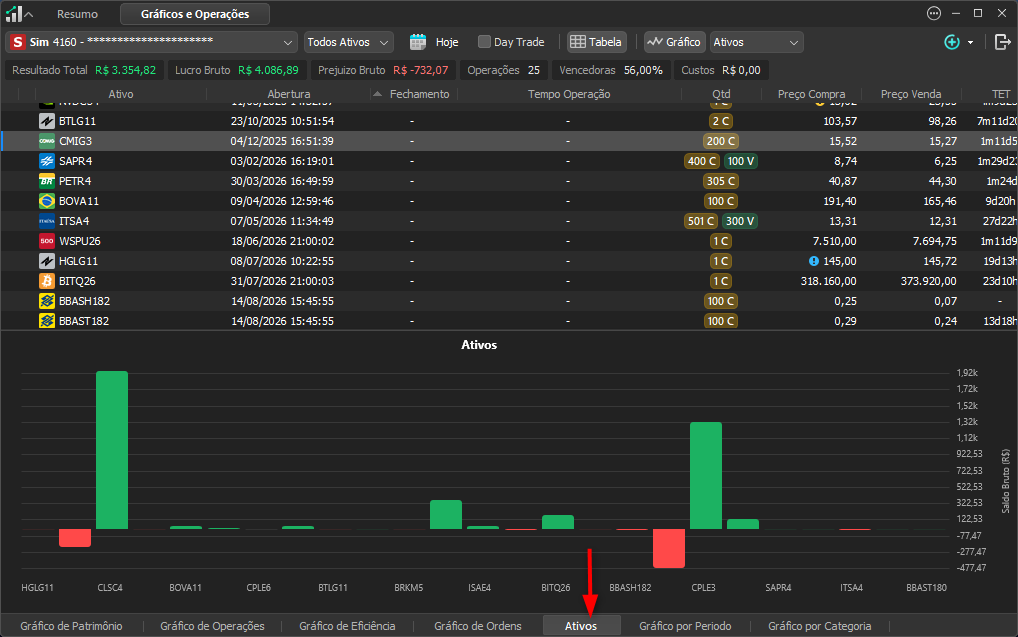Click the Petrobras icon for PETR4
1018x637 pixels.
tap(47, 181)
